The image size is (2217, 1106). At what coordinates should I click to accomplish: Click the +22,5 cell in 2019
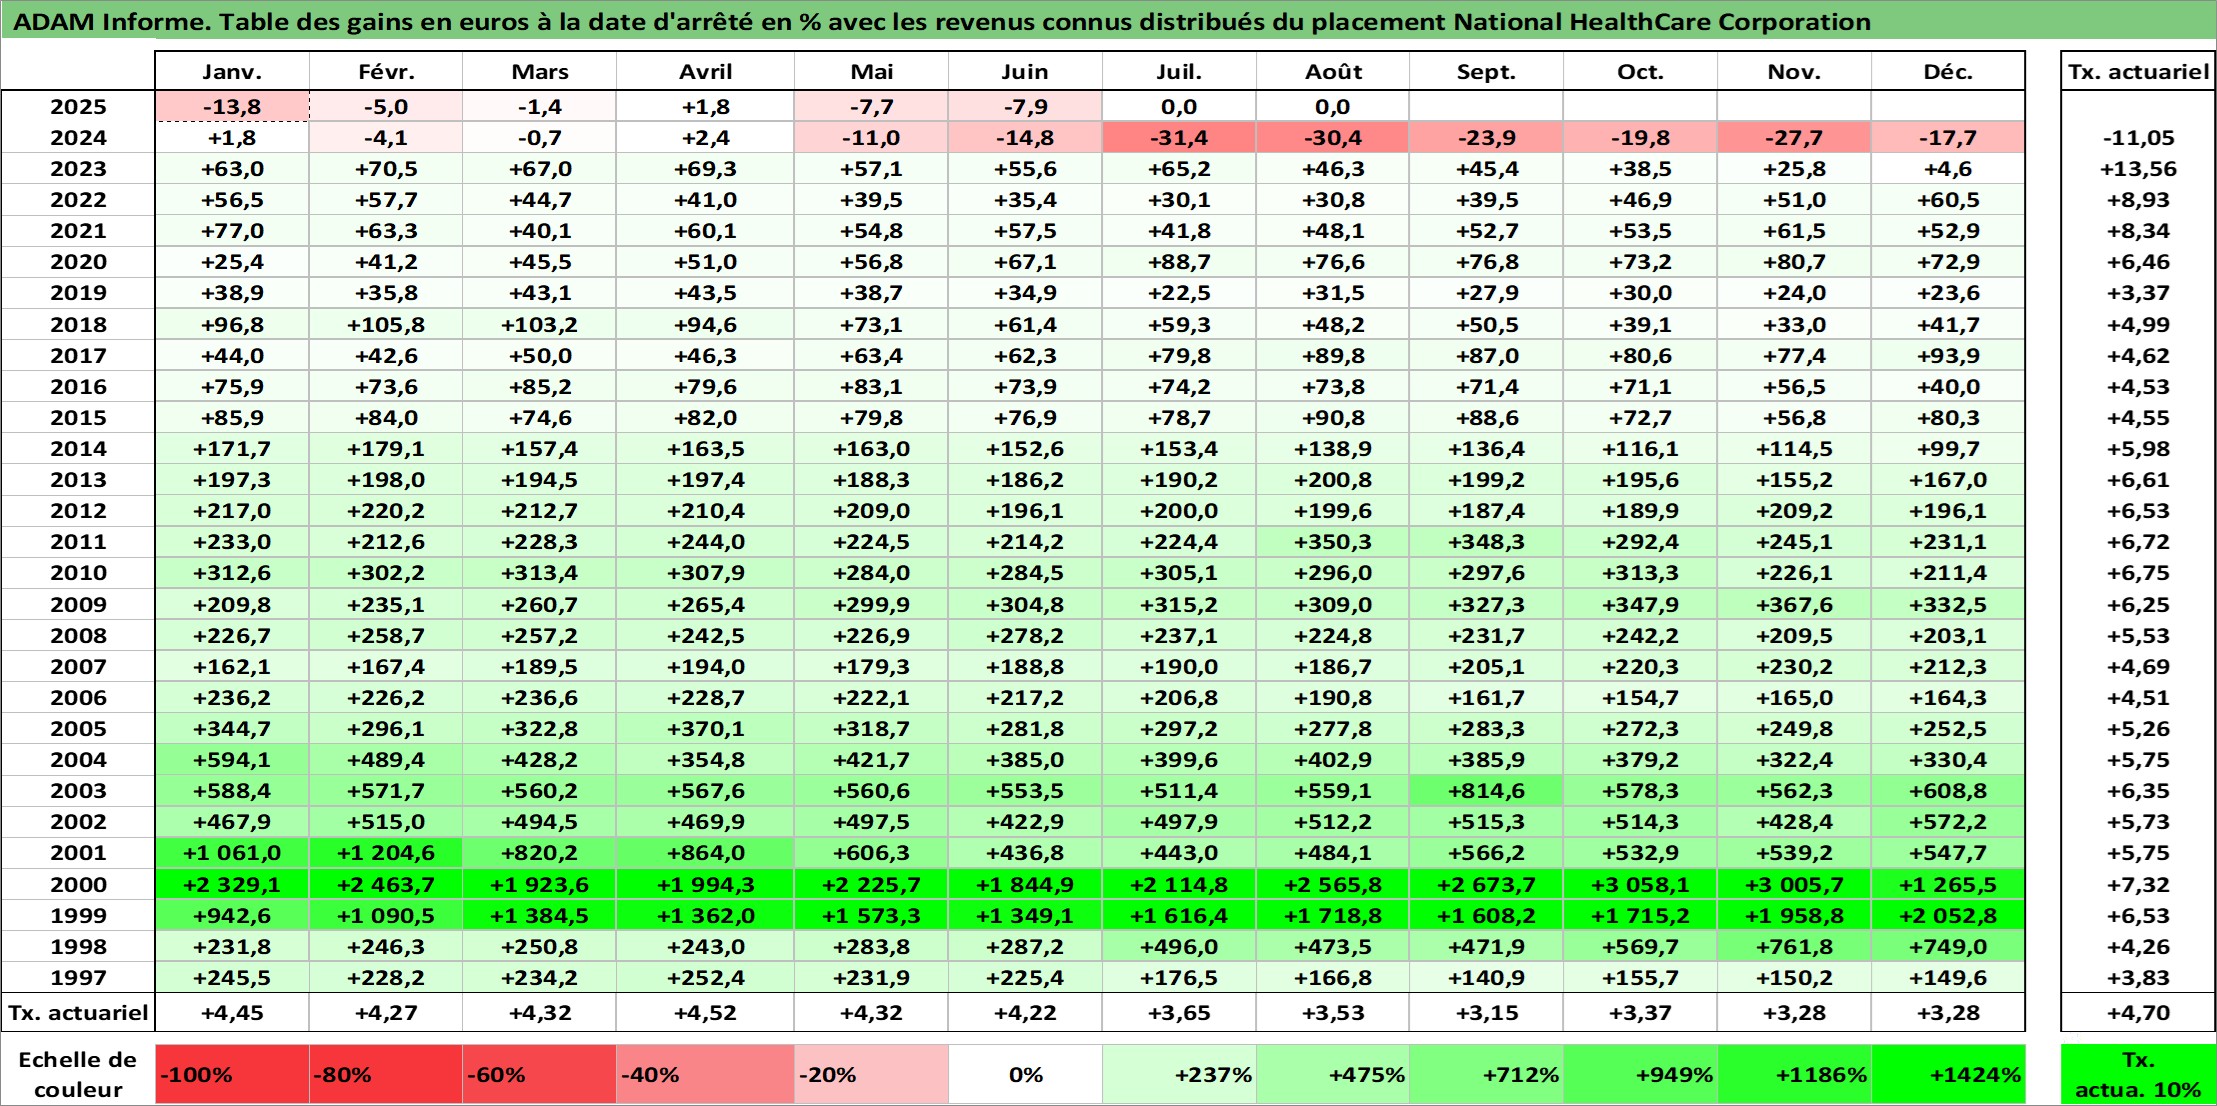1179,293
